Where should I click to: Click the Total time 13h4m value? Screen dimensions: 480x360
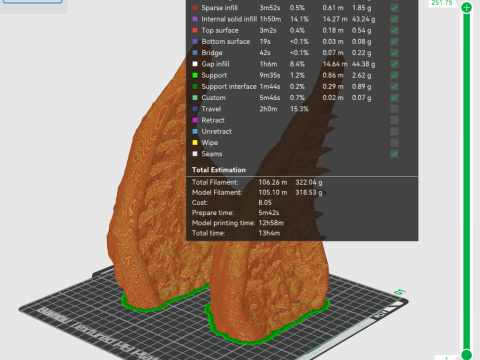(269, 233)
